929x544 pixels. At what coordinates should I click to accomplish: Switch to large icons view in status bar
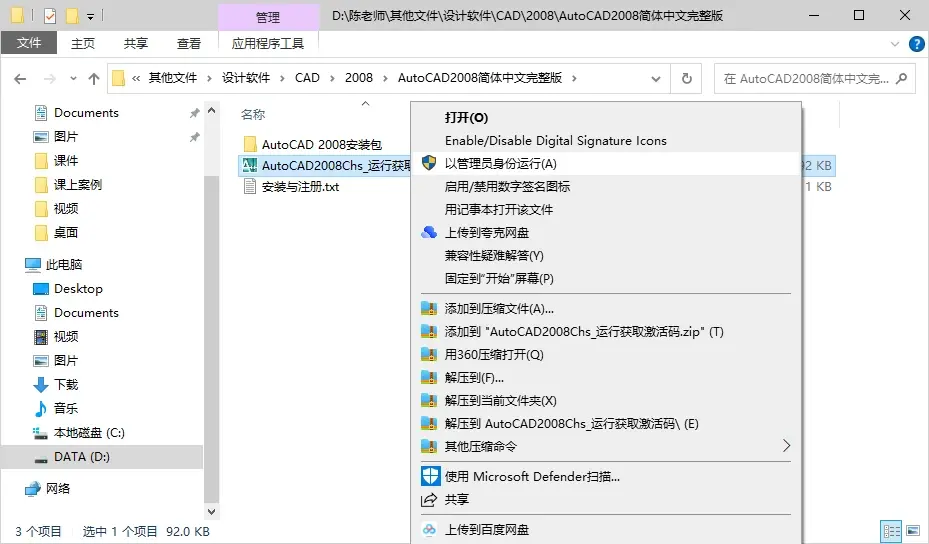pyautogui.click(x=913, y=531)
